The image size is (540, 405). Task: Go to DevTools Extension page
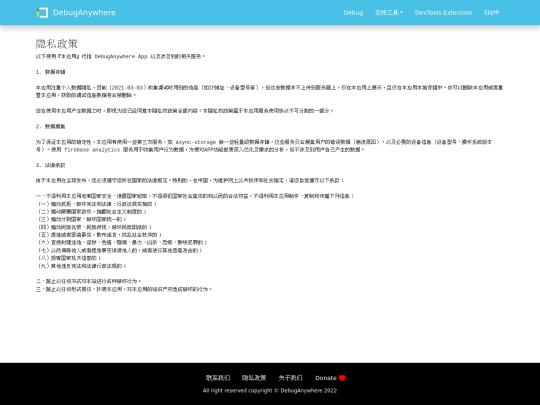[x=443, y=13]
